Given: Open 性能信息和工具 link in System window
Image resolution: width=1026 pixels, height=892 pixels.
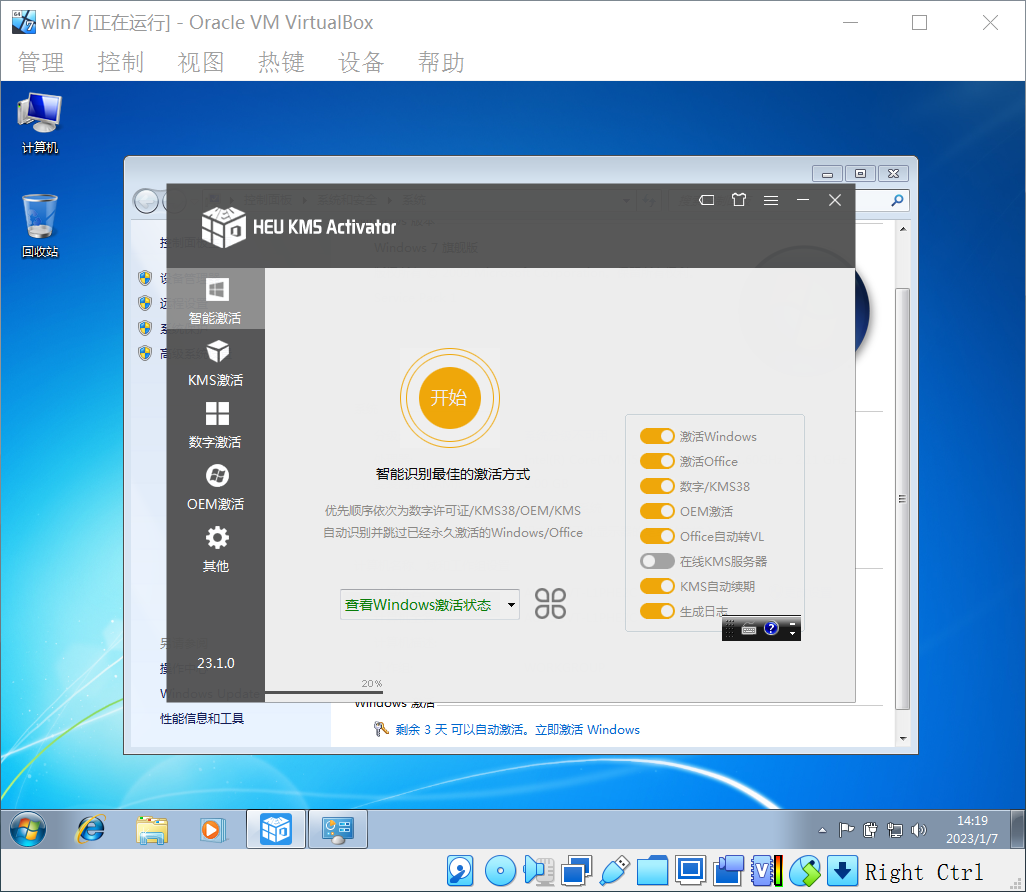Looking at the screenshot, I should click(202, 719).
